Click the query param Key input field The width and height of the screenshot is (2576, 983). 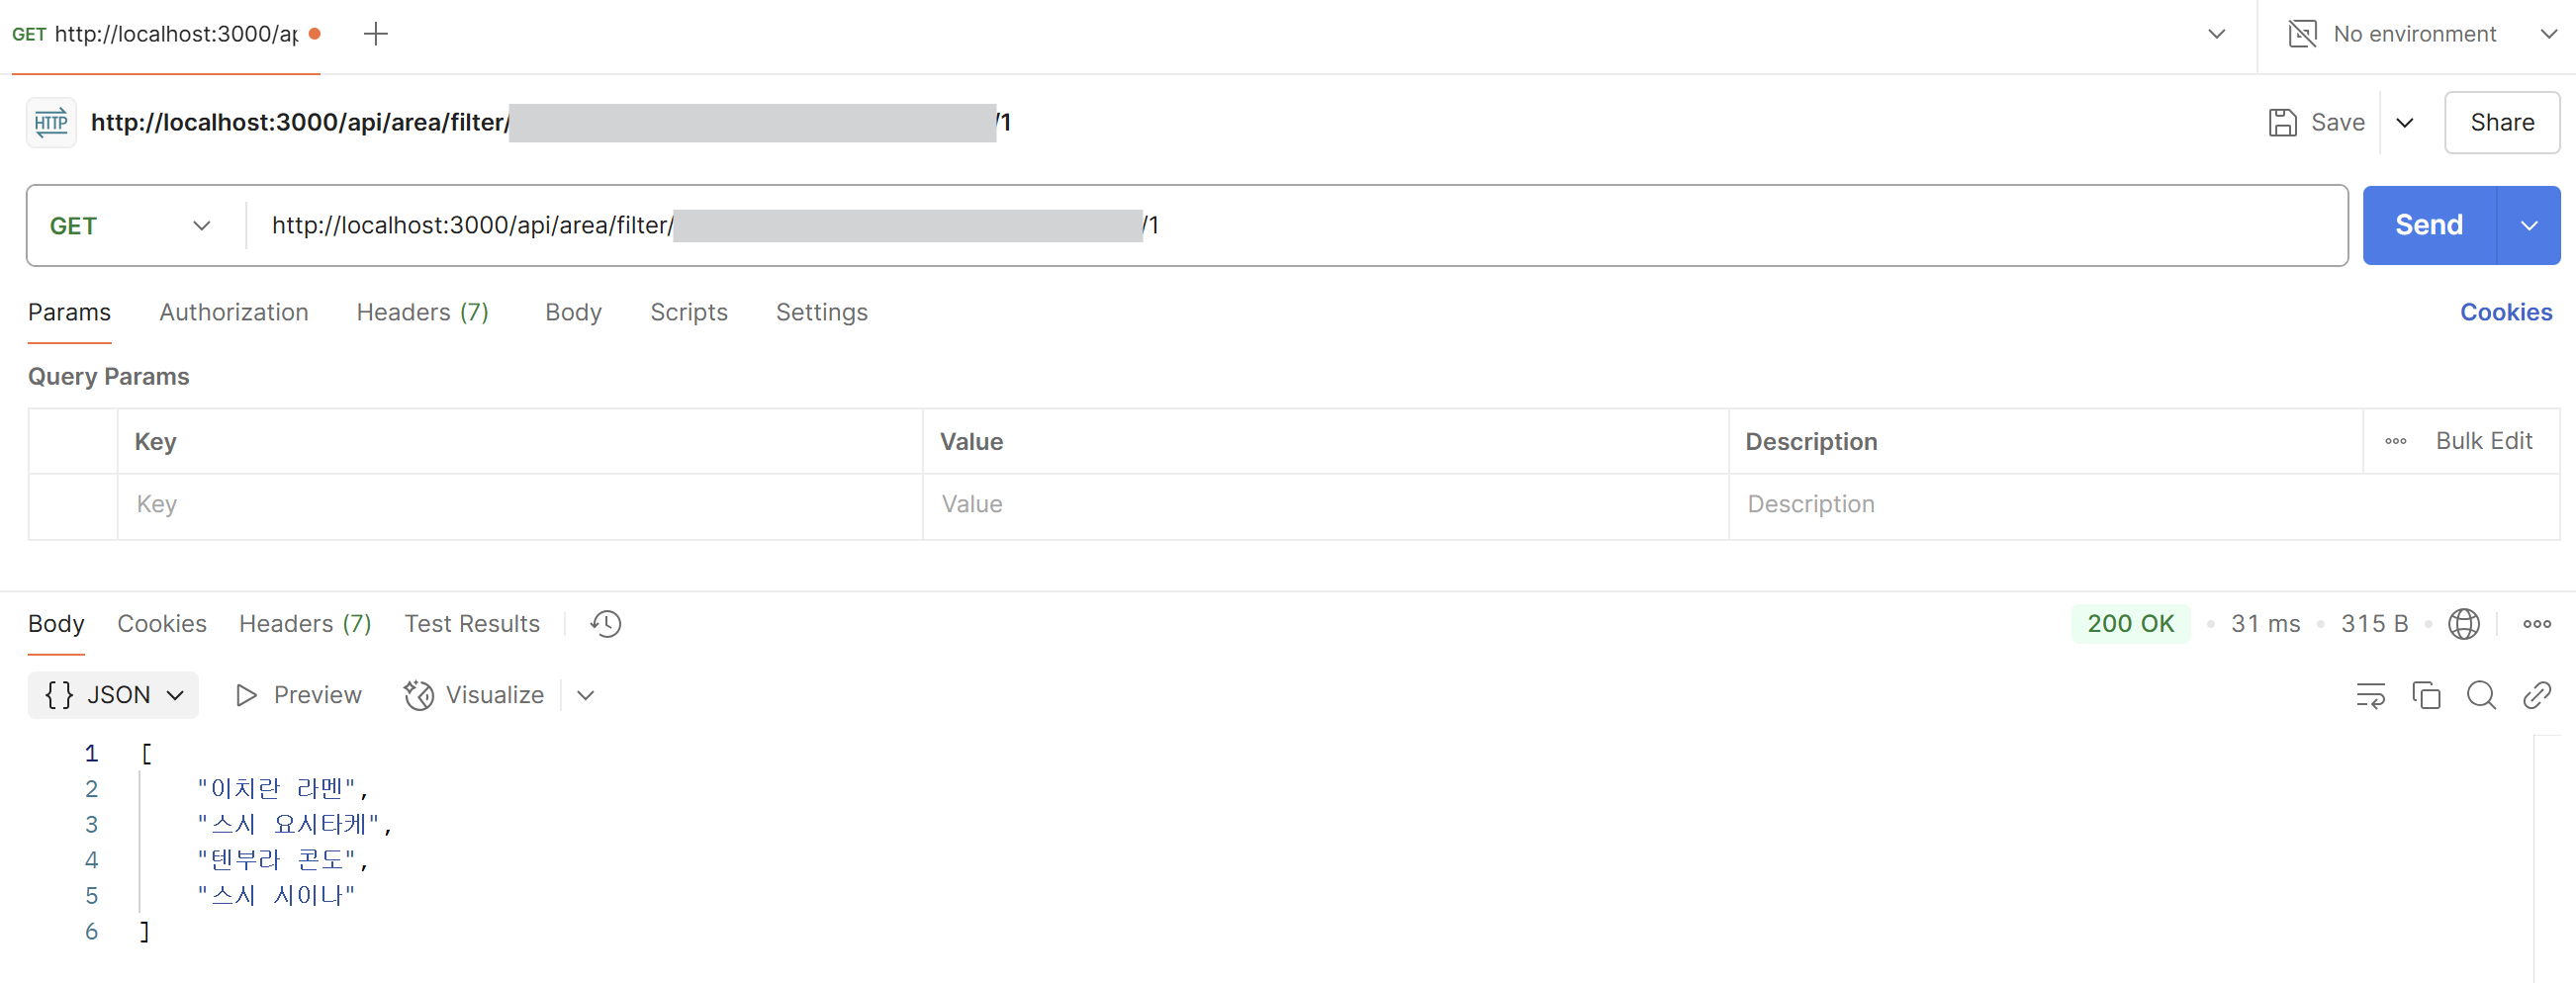(x=520, y=504)
